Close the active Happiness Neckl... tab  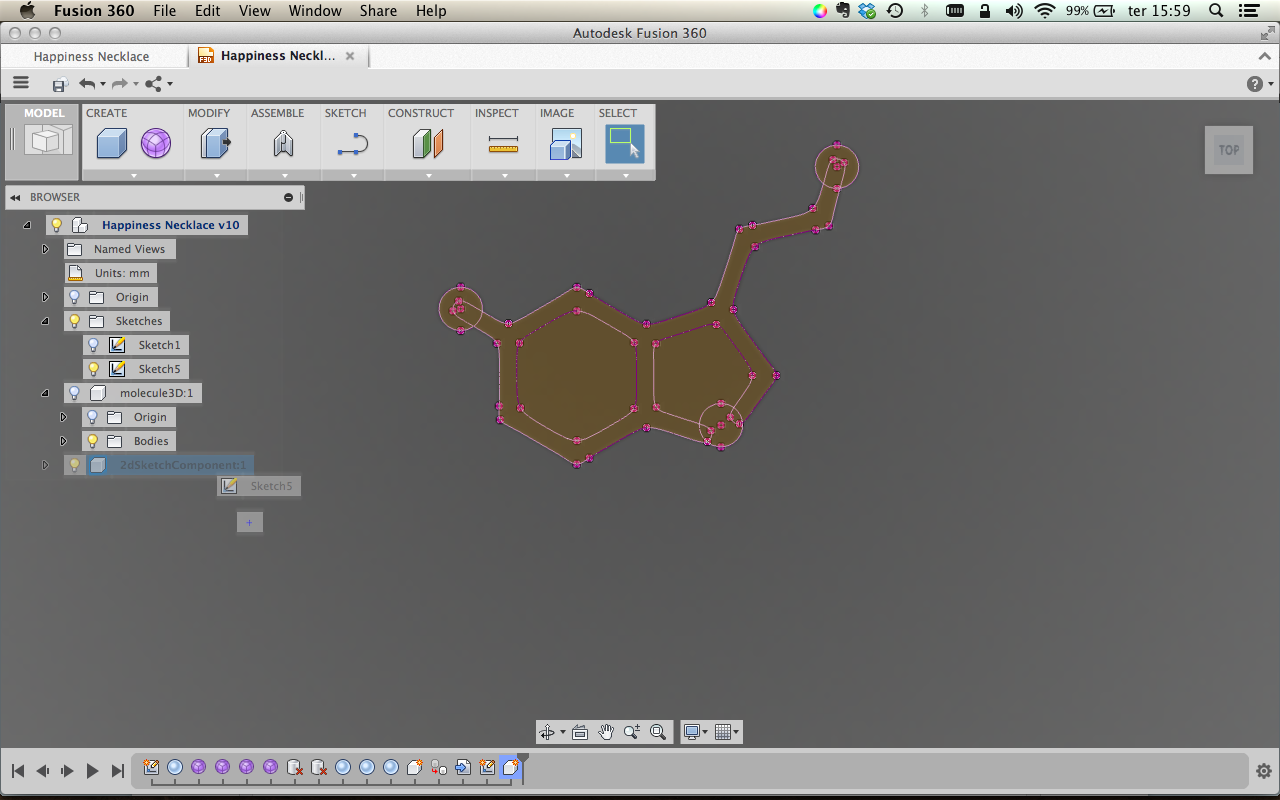(x=350, y=56)
